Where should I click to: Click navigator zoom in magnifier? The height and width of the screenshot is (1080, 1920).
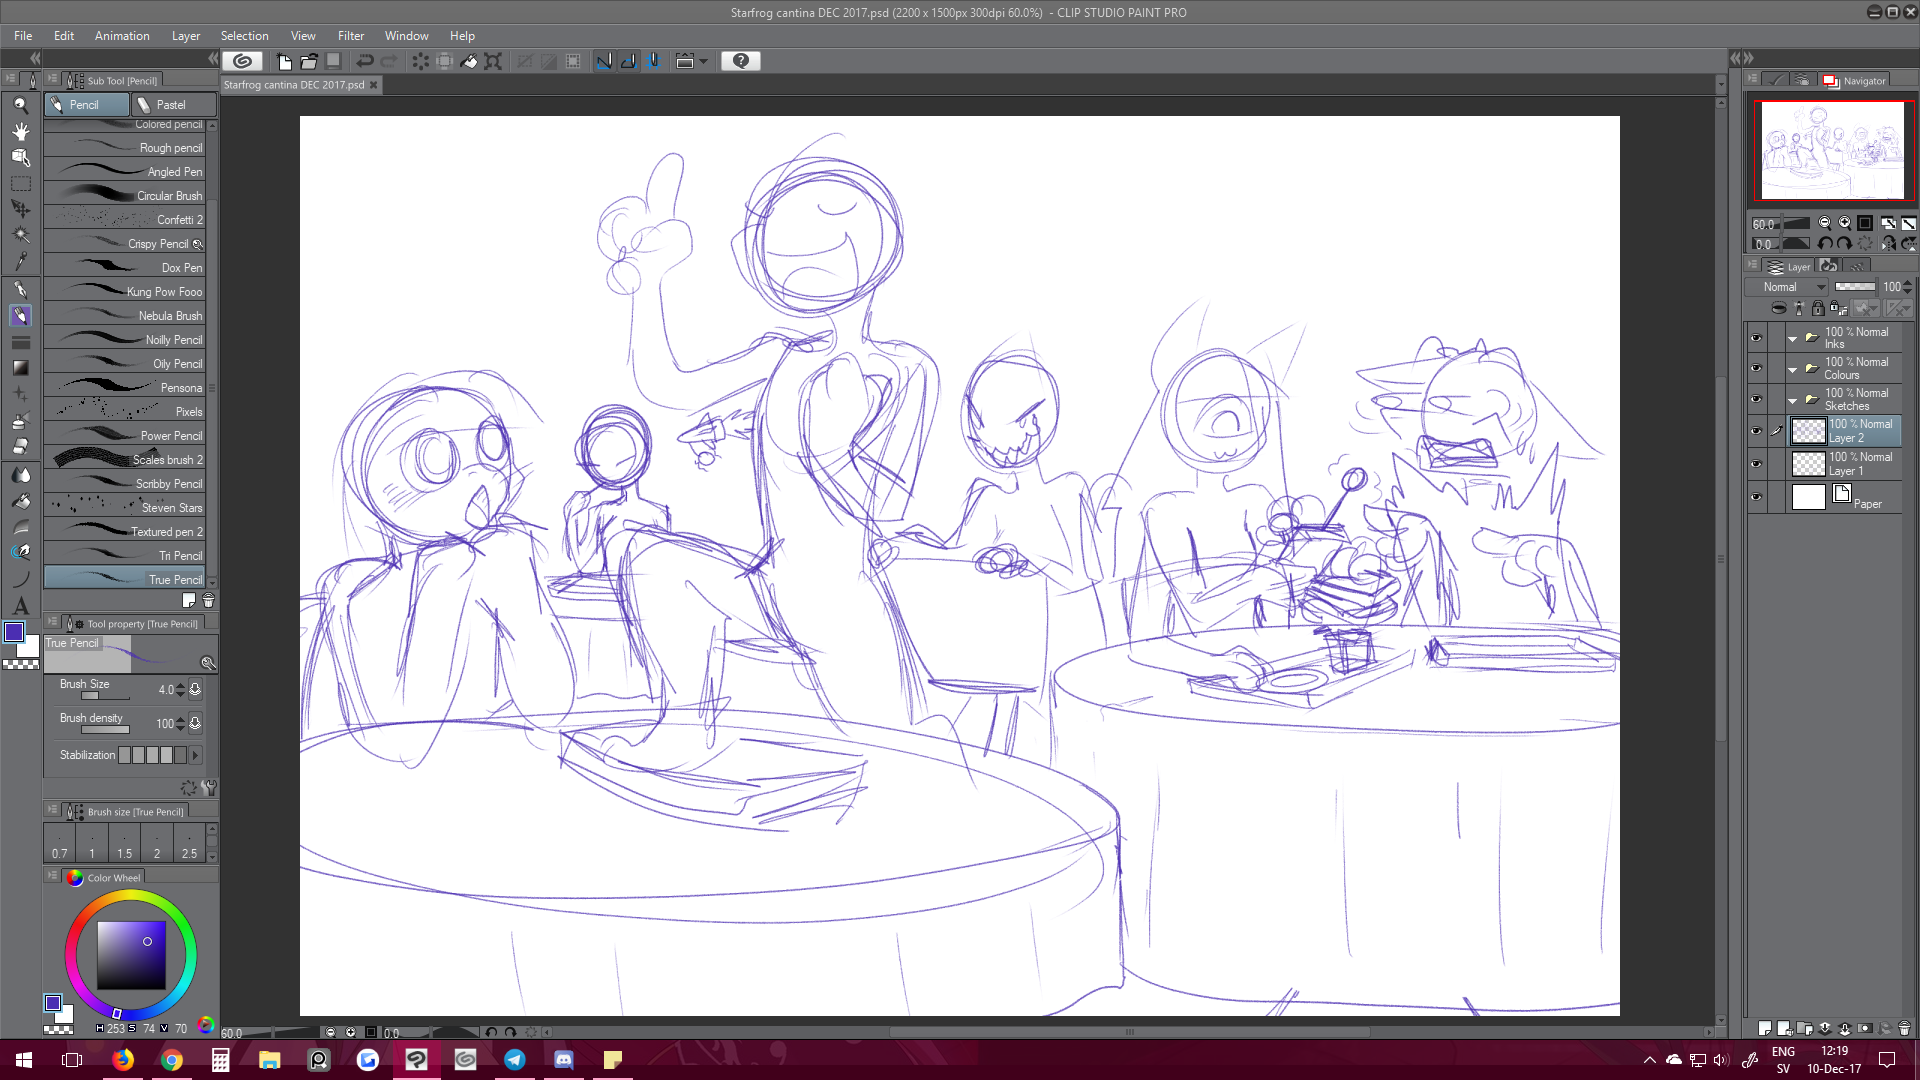(1845, 224)
